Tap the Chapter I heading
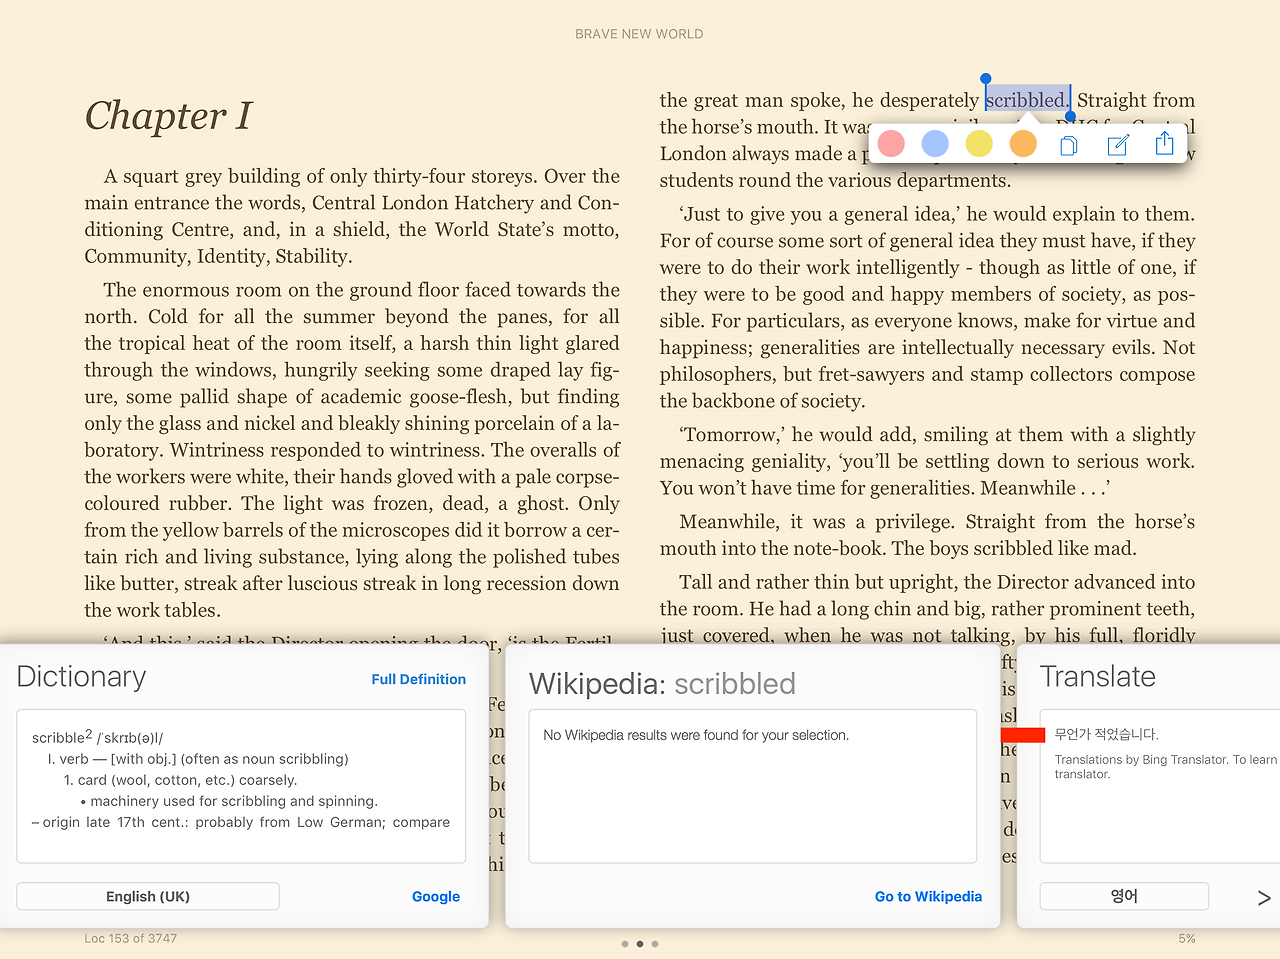The image size is (1280, 959). (x=168, y=116)
